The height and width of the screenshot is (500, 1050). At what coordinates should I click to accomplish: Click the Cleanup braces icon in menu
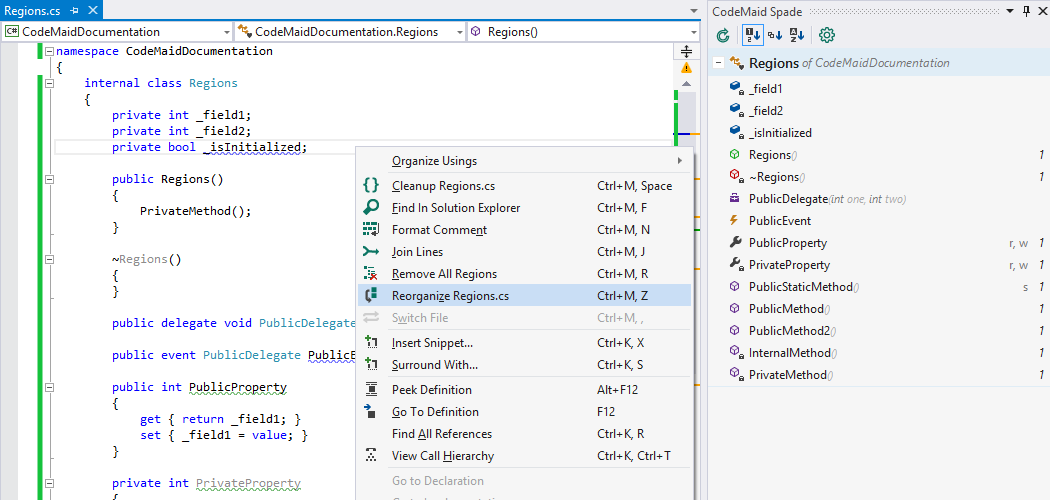click(371, 185)
